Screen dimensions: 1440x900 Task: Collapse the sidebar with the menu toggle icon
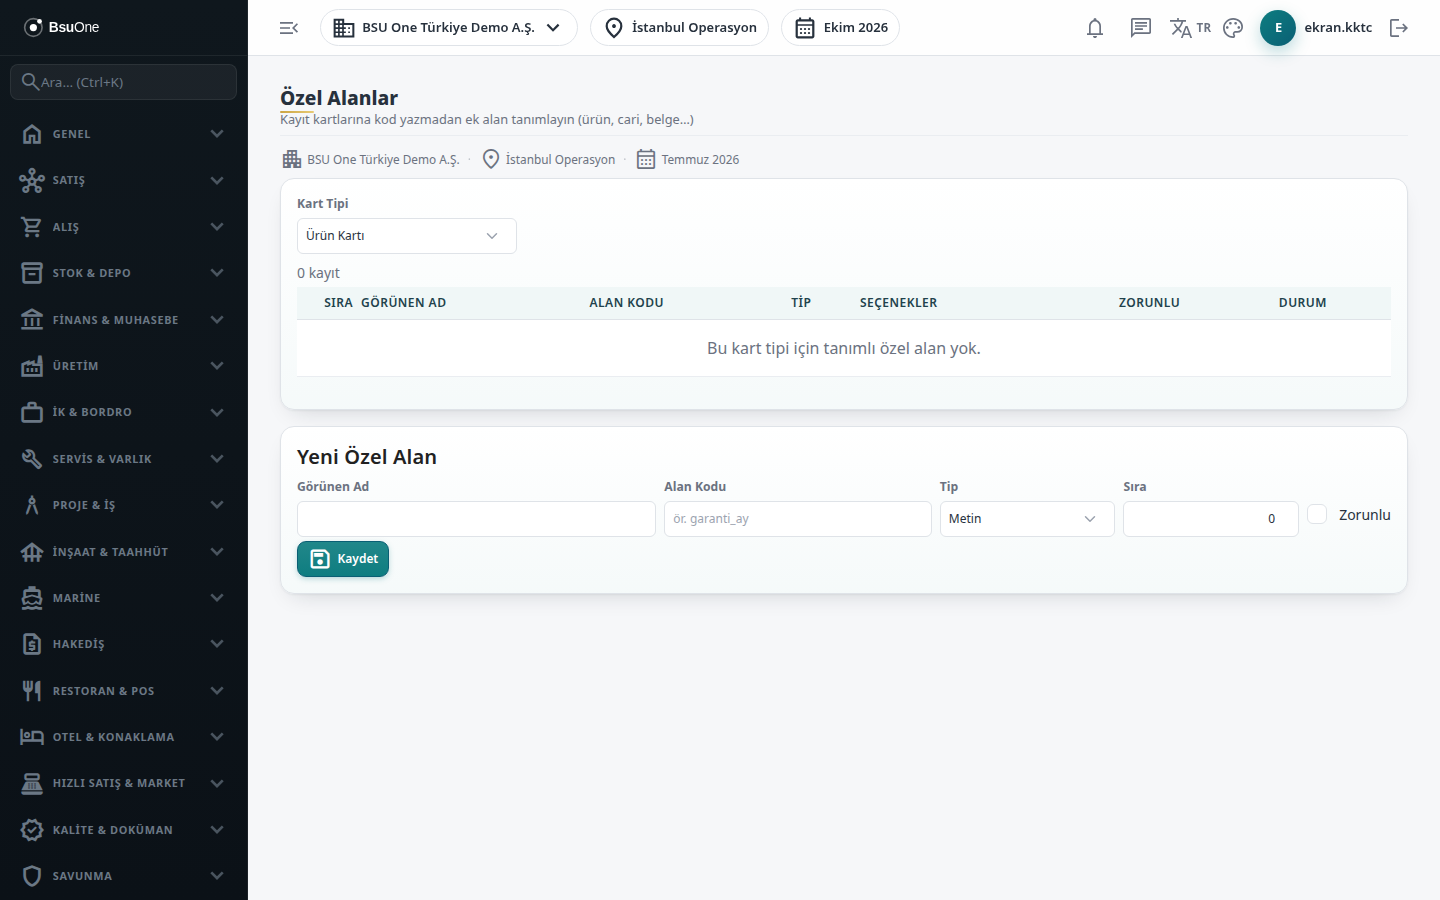point(289,28)
